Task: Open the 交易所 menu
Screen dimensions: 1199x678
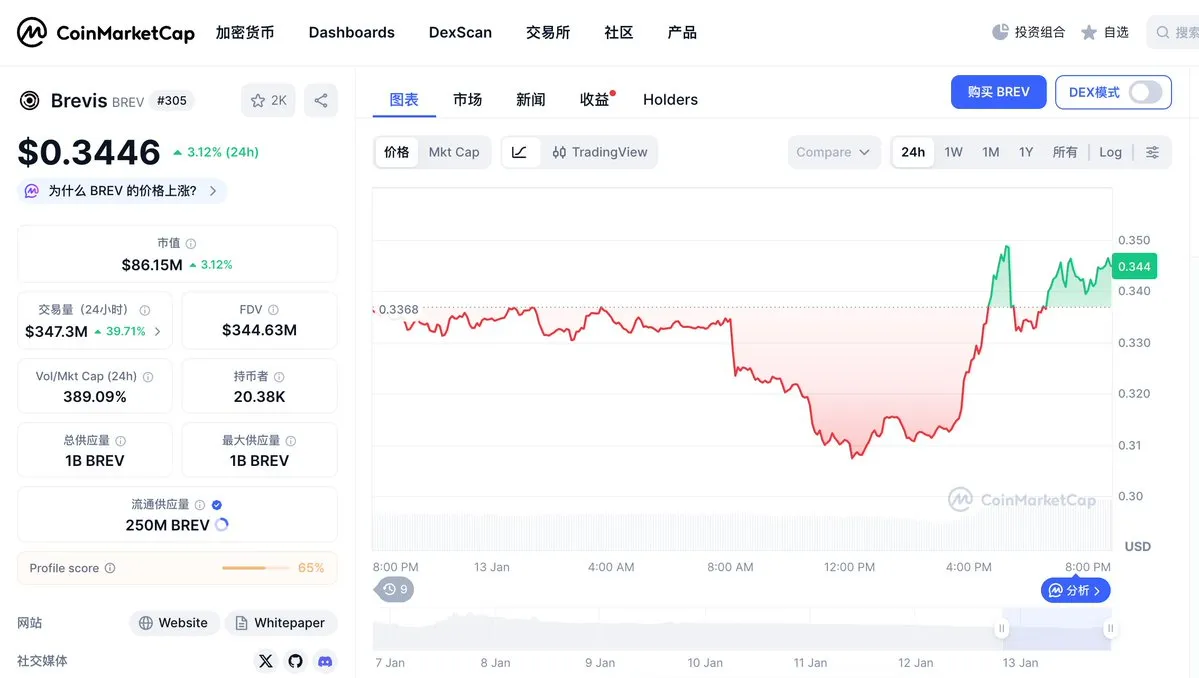Action: (548, 32)
